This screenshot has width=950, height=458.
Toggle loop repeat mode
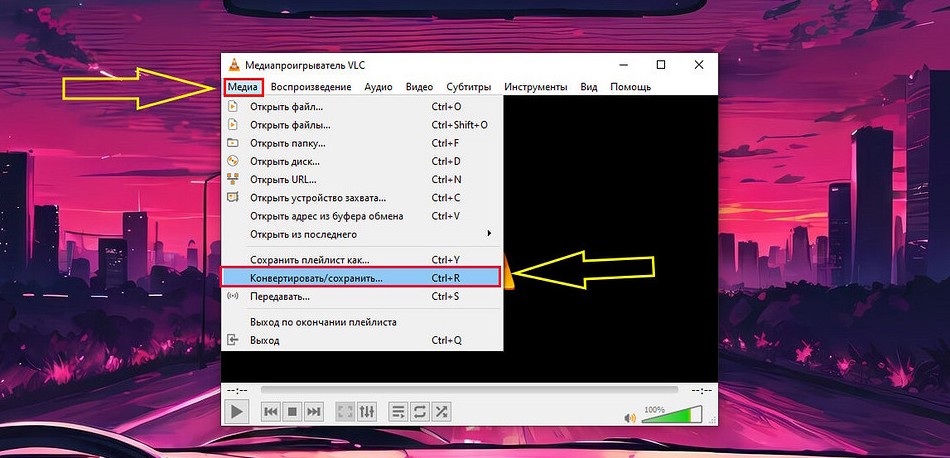pos(419,412)
